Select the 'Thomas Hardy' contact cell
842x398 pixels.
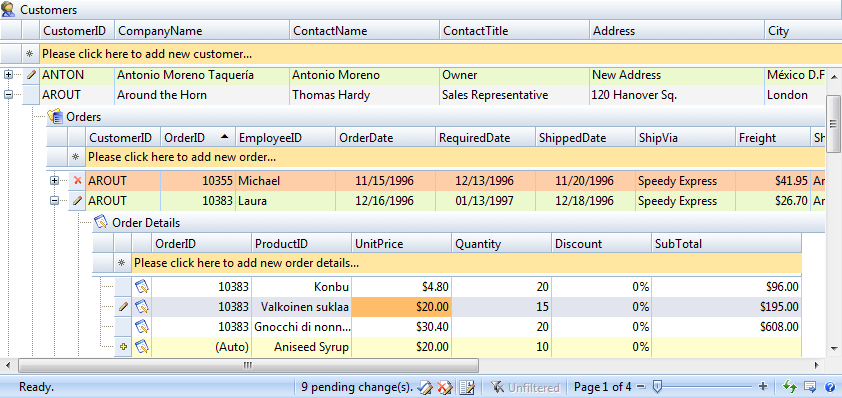click(x=364, y=95)
